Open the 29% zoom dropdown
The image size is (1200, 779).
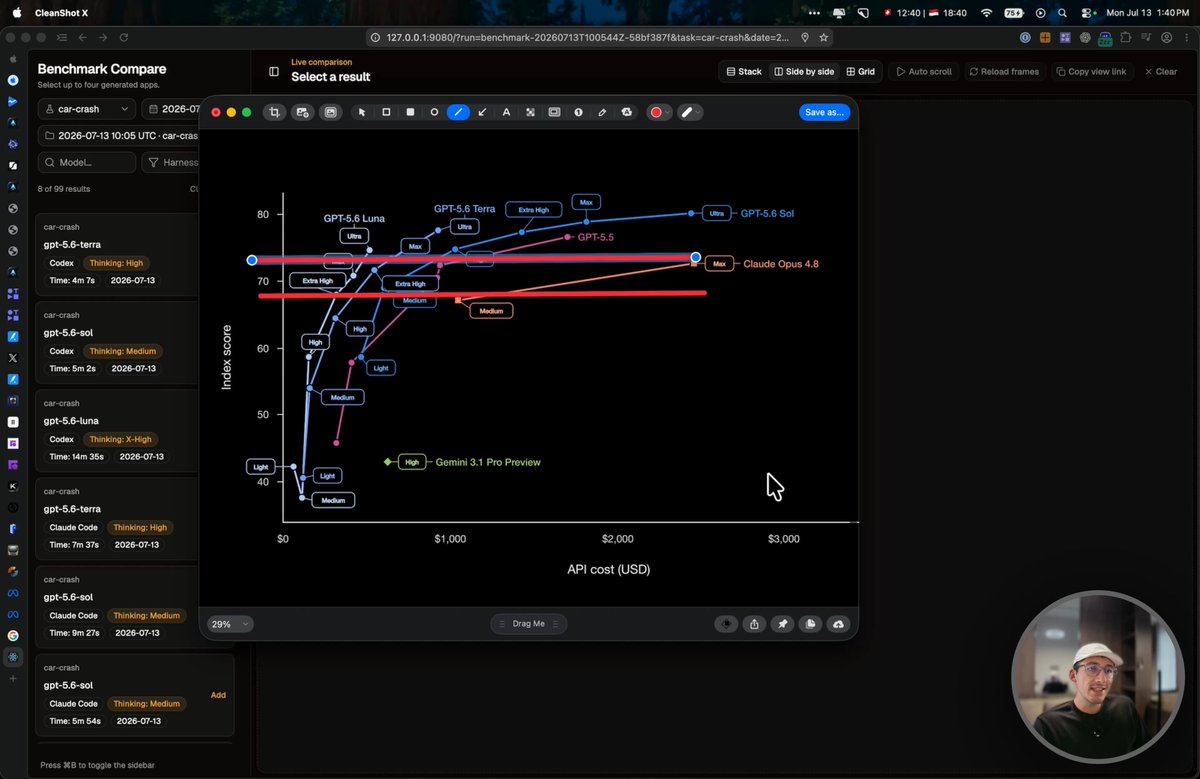[x=230, y=624]
